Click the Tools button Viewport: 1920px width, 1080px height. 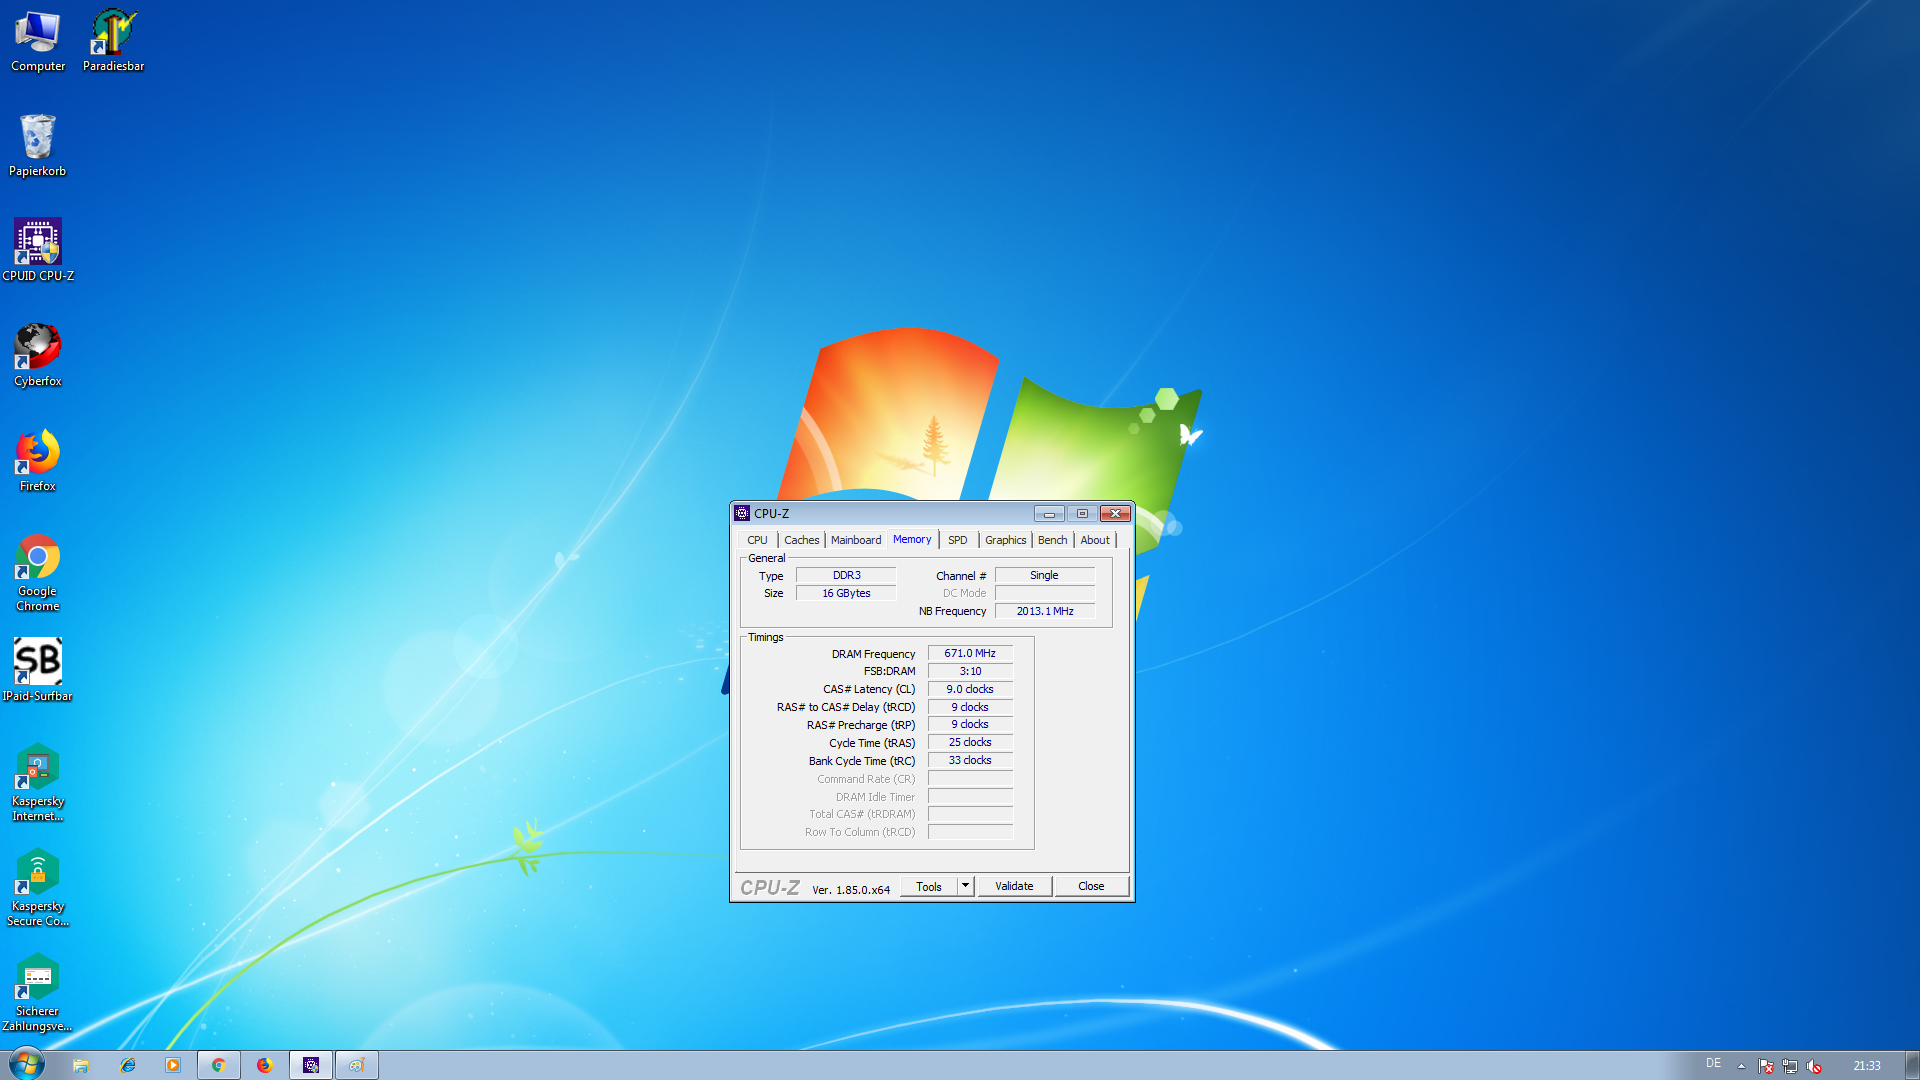point(929,886)
